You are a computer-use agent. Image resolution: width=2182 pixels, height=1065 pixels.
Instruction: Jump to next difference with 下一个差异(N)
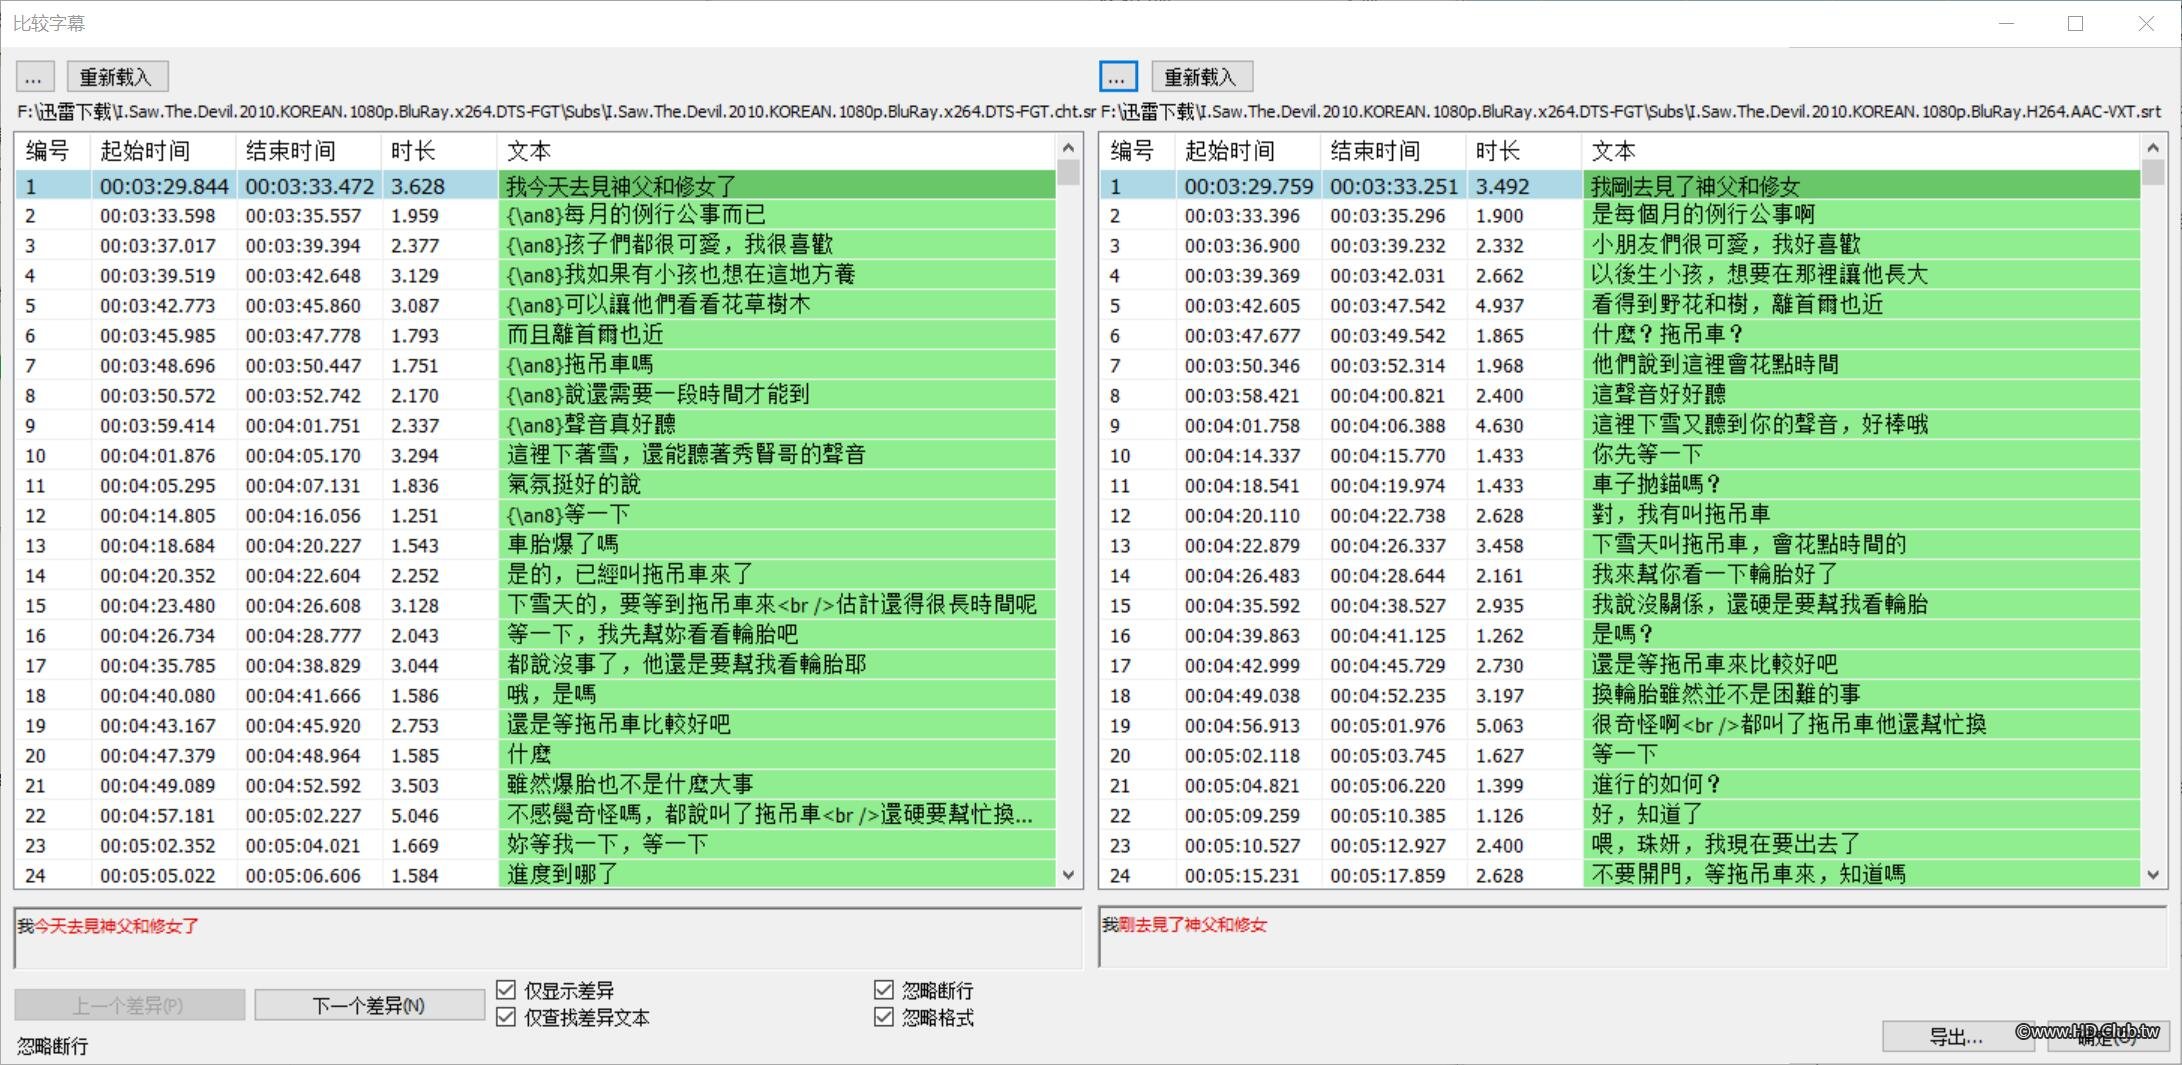[x=369, y=1004]
